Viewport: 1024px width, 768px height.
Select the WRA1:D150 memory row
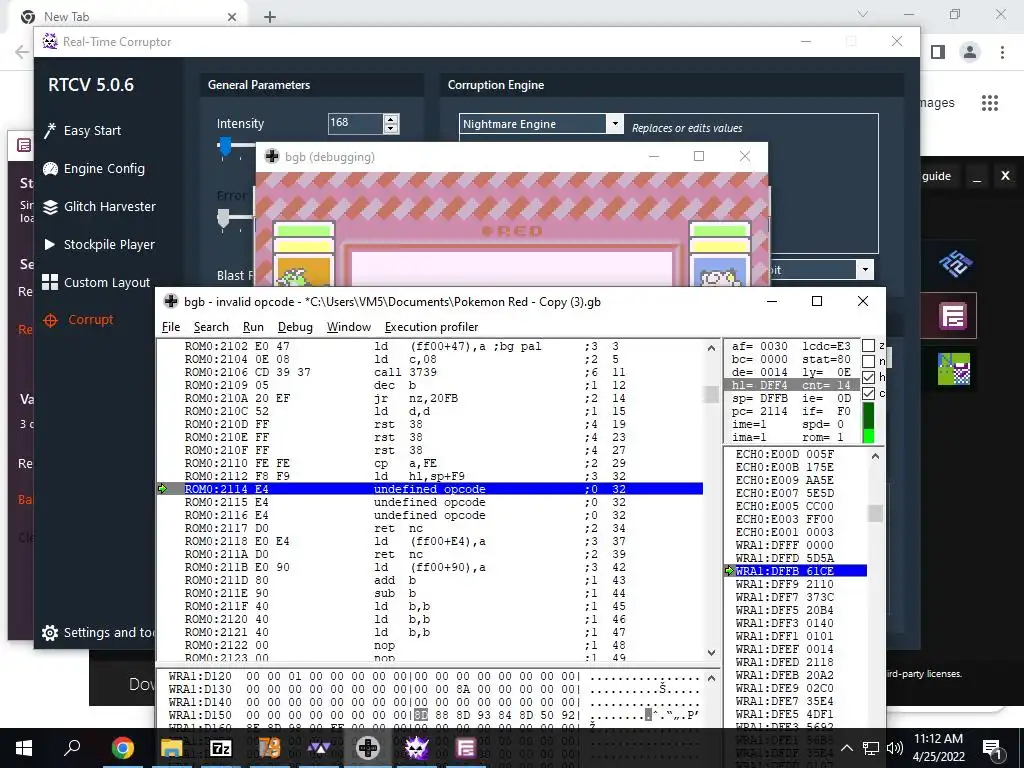[434, 715]
